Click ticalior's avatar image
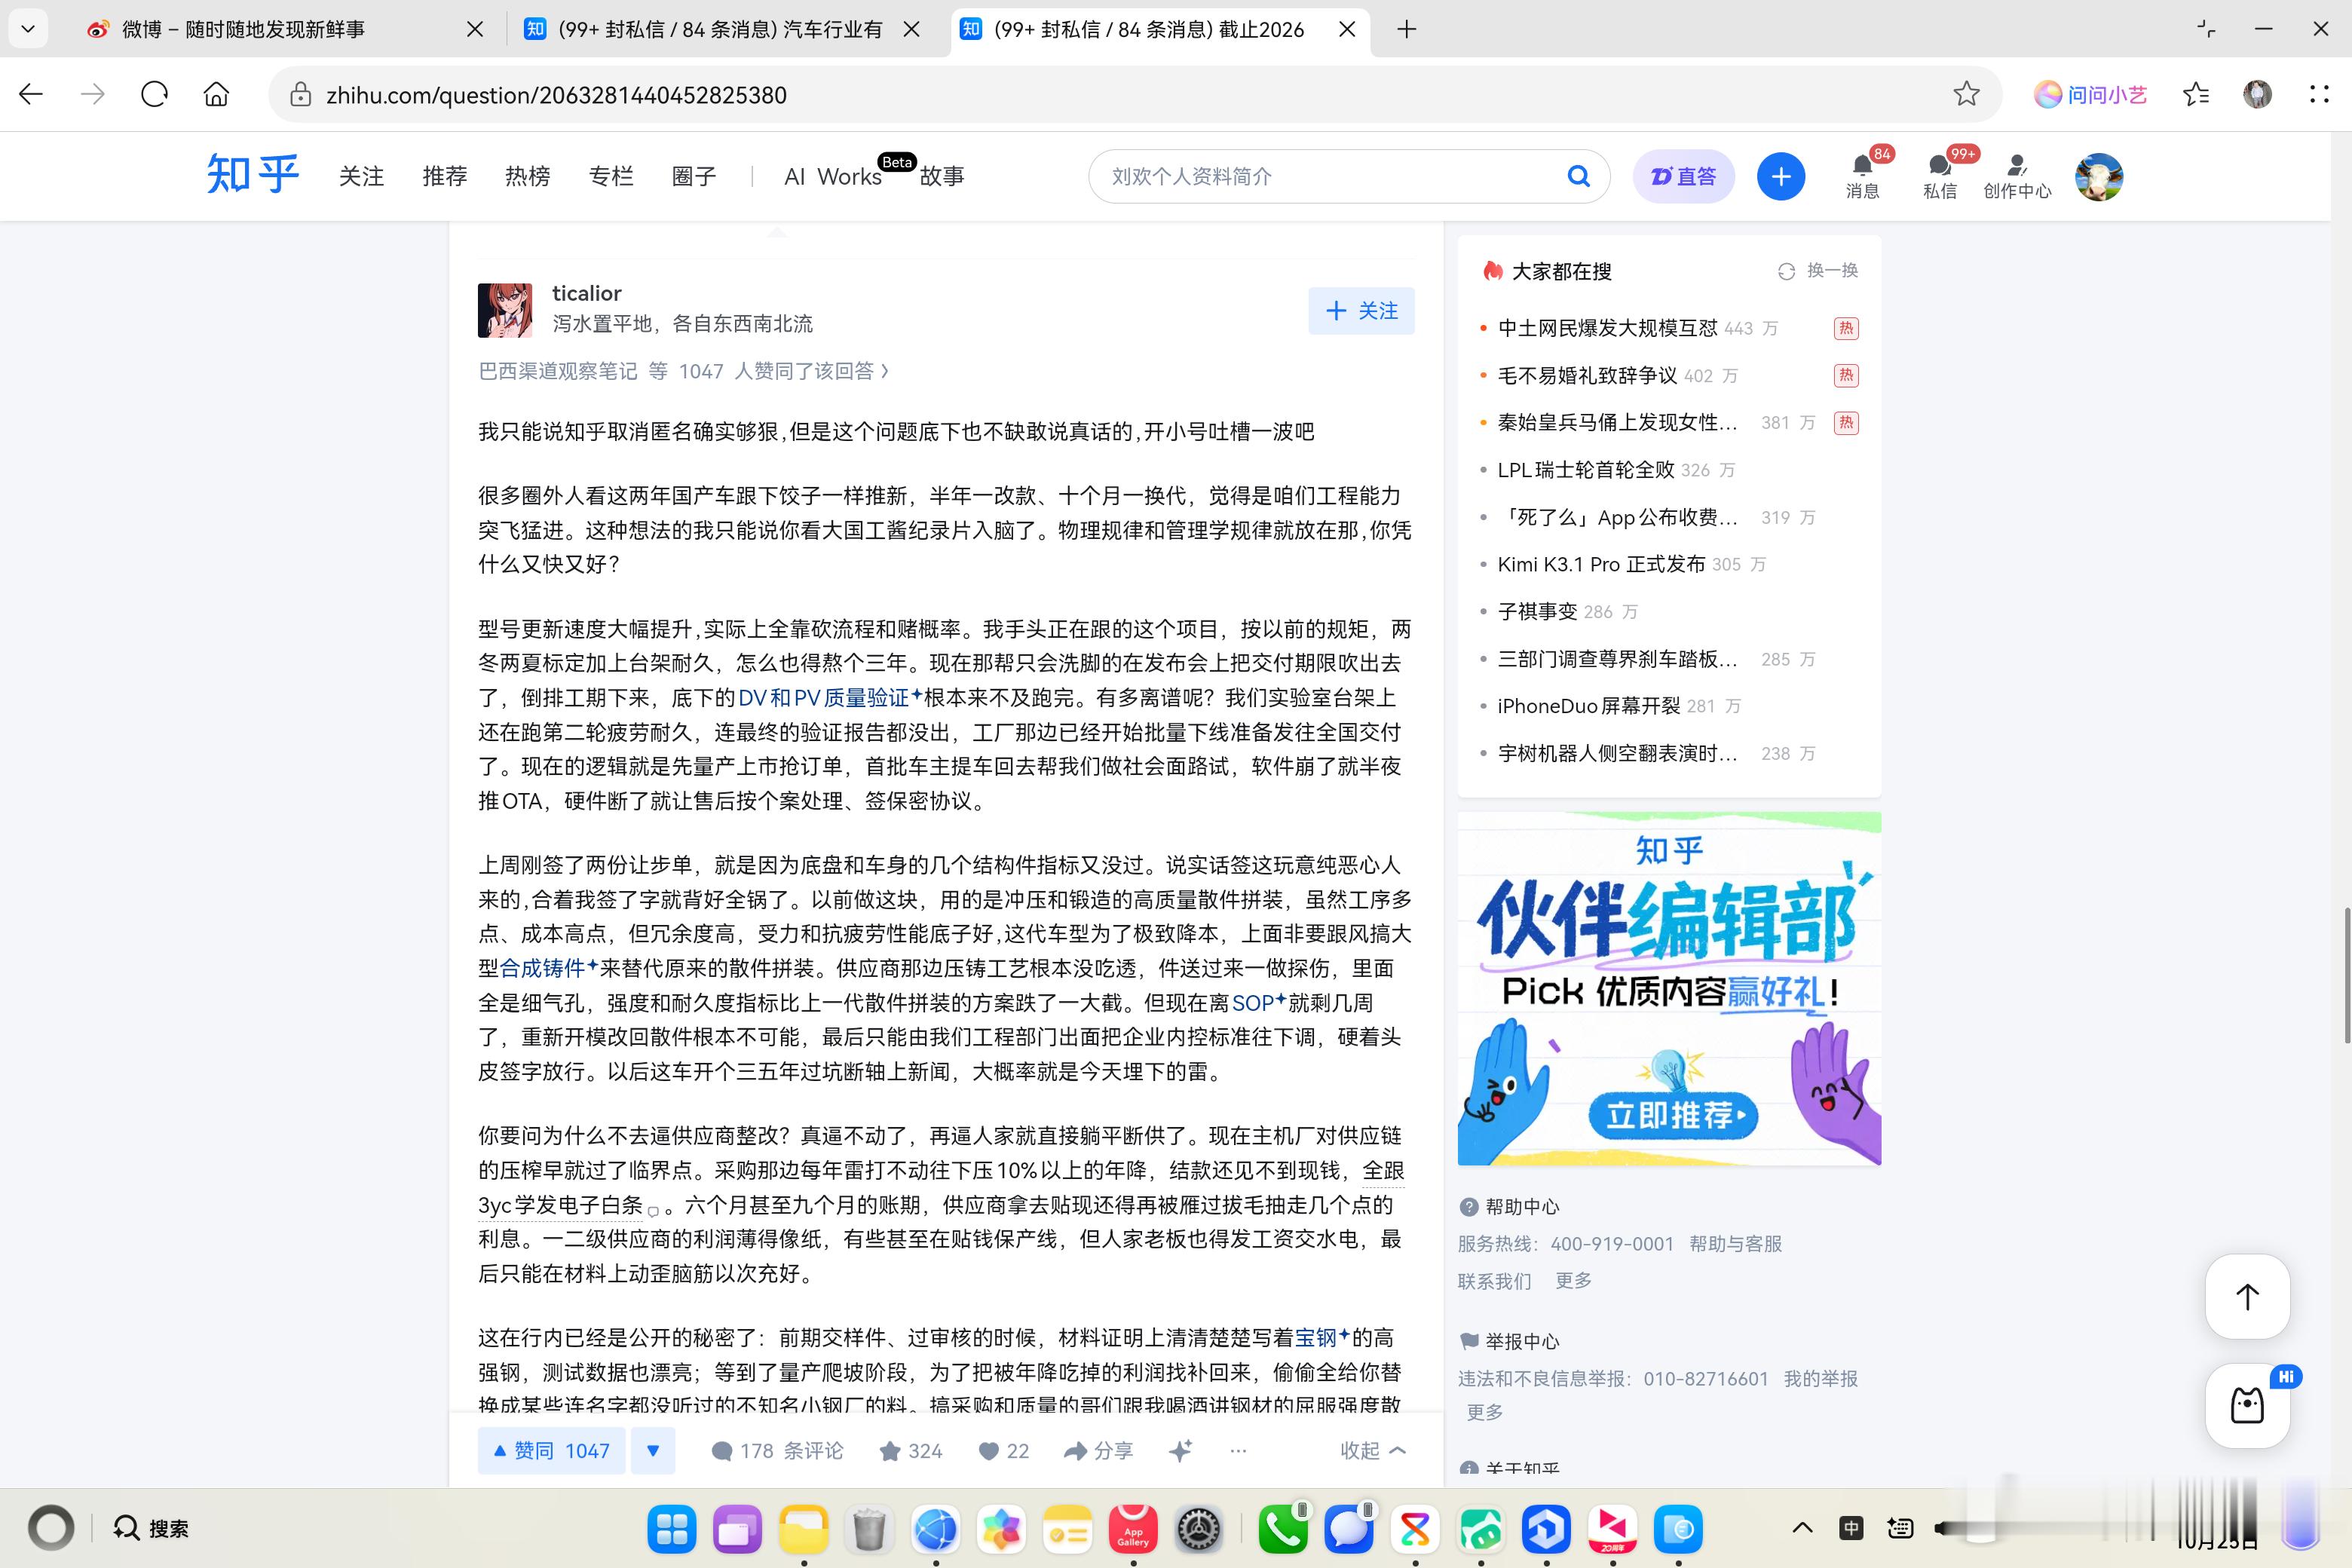 (x=505, y=310)
